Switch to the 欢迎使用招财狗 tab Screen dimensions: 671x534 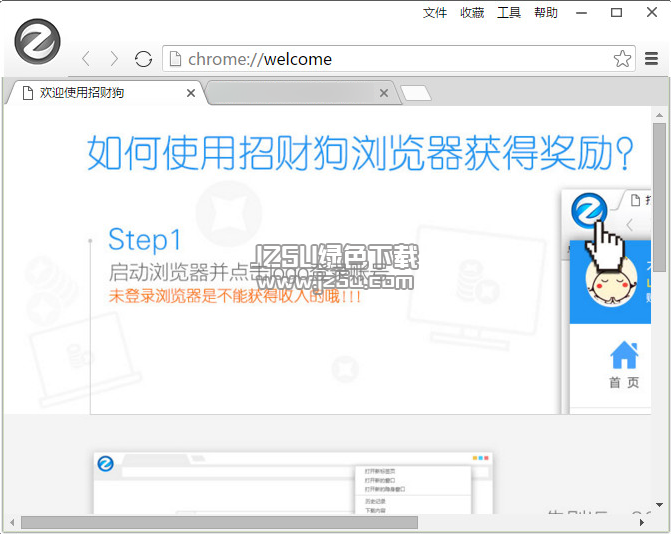pyautogui.click(x=105, y=92)
